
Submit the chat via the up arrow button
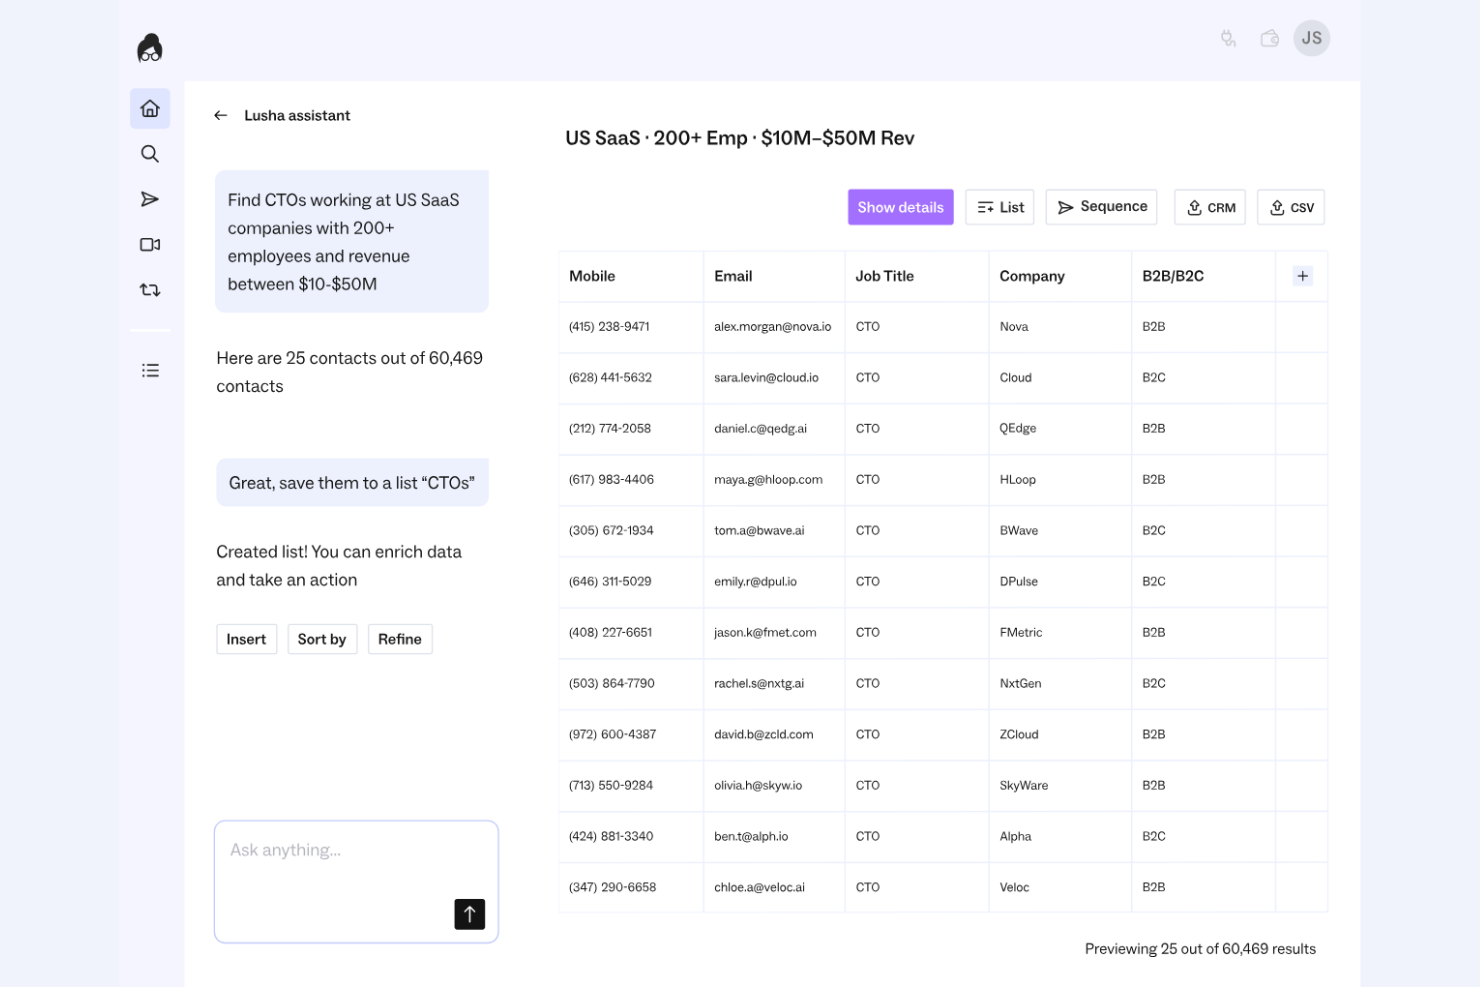coord(469,913)
